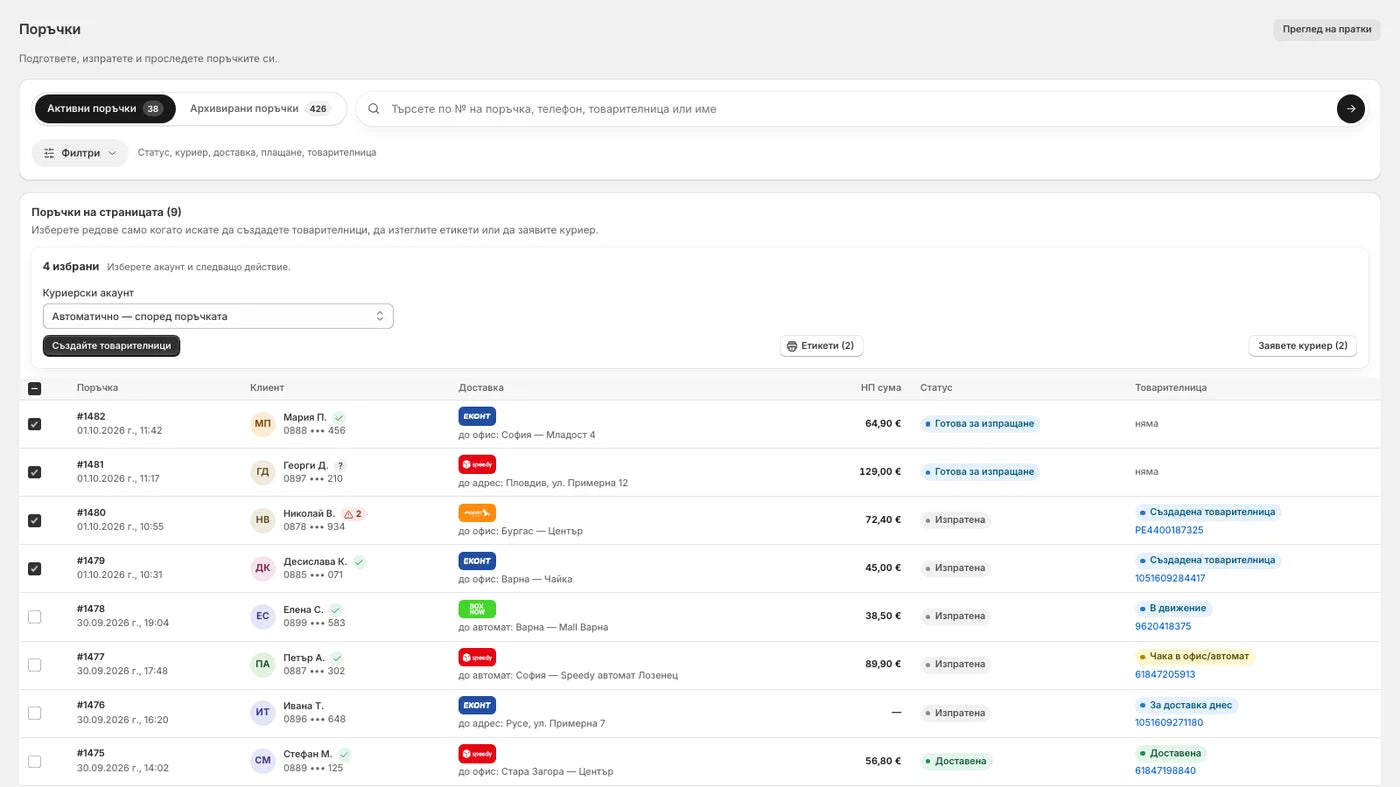This screenshot has width=1400, height=787.
Task: Click the BoxNow logo for order #1478
Action: [x=477, y=609]
